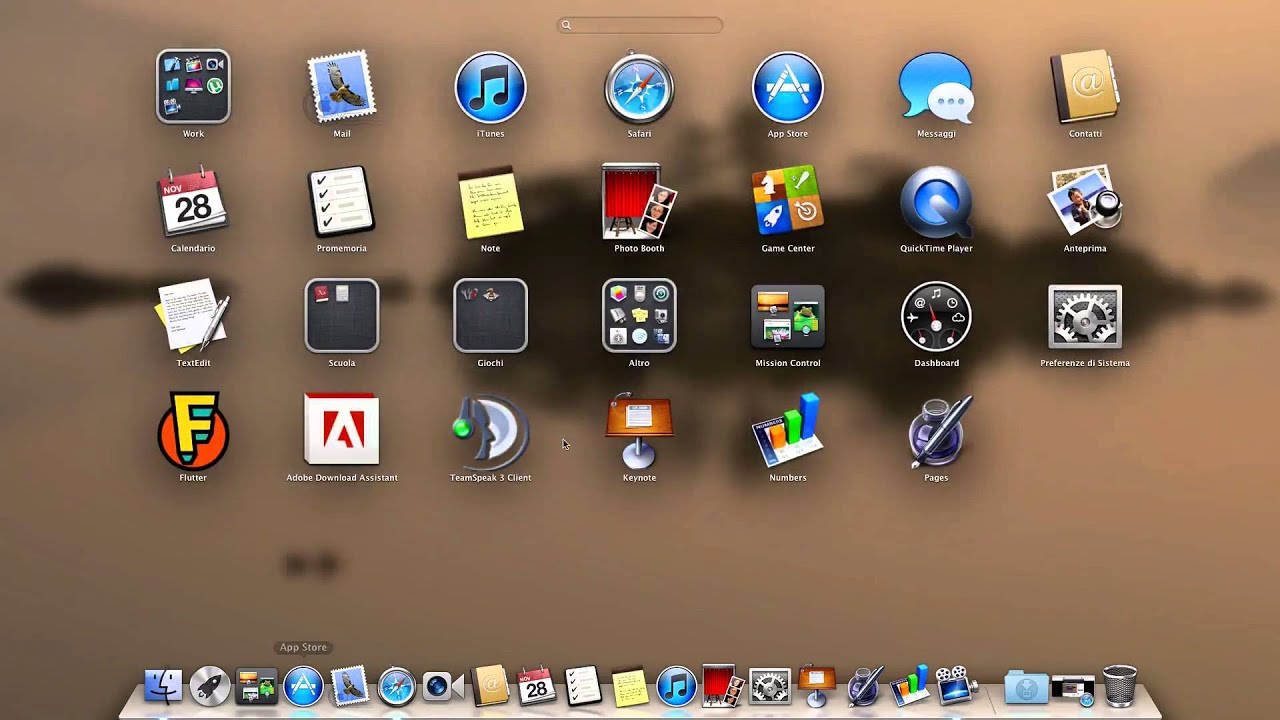Open the Giochi folder
Image resolution: width=1280 pixels, height=720 pixels.
click(x=490, y=317)
